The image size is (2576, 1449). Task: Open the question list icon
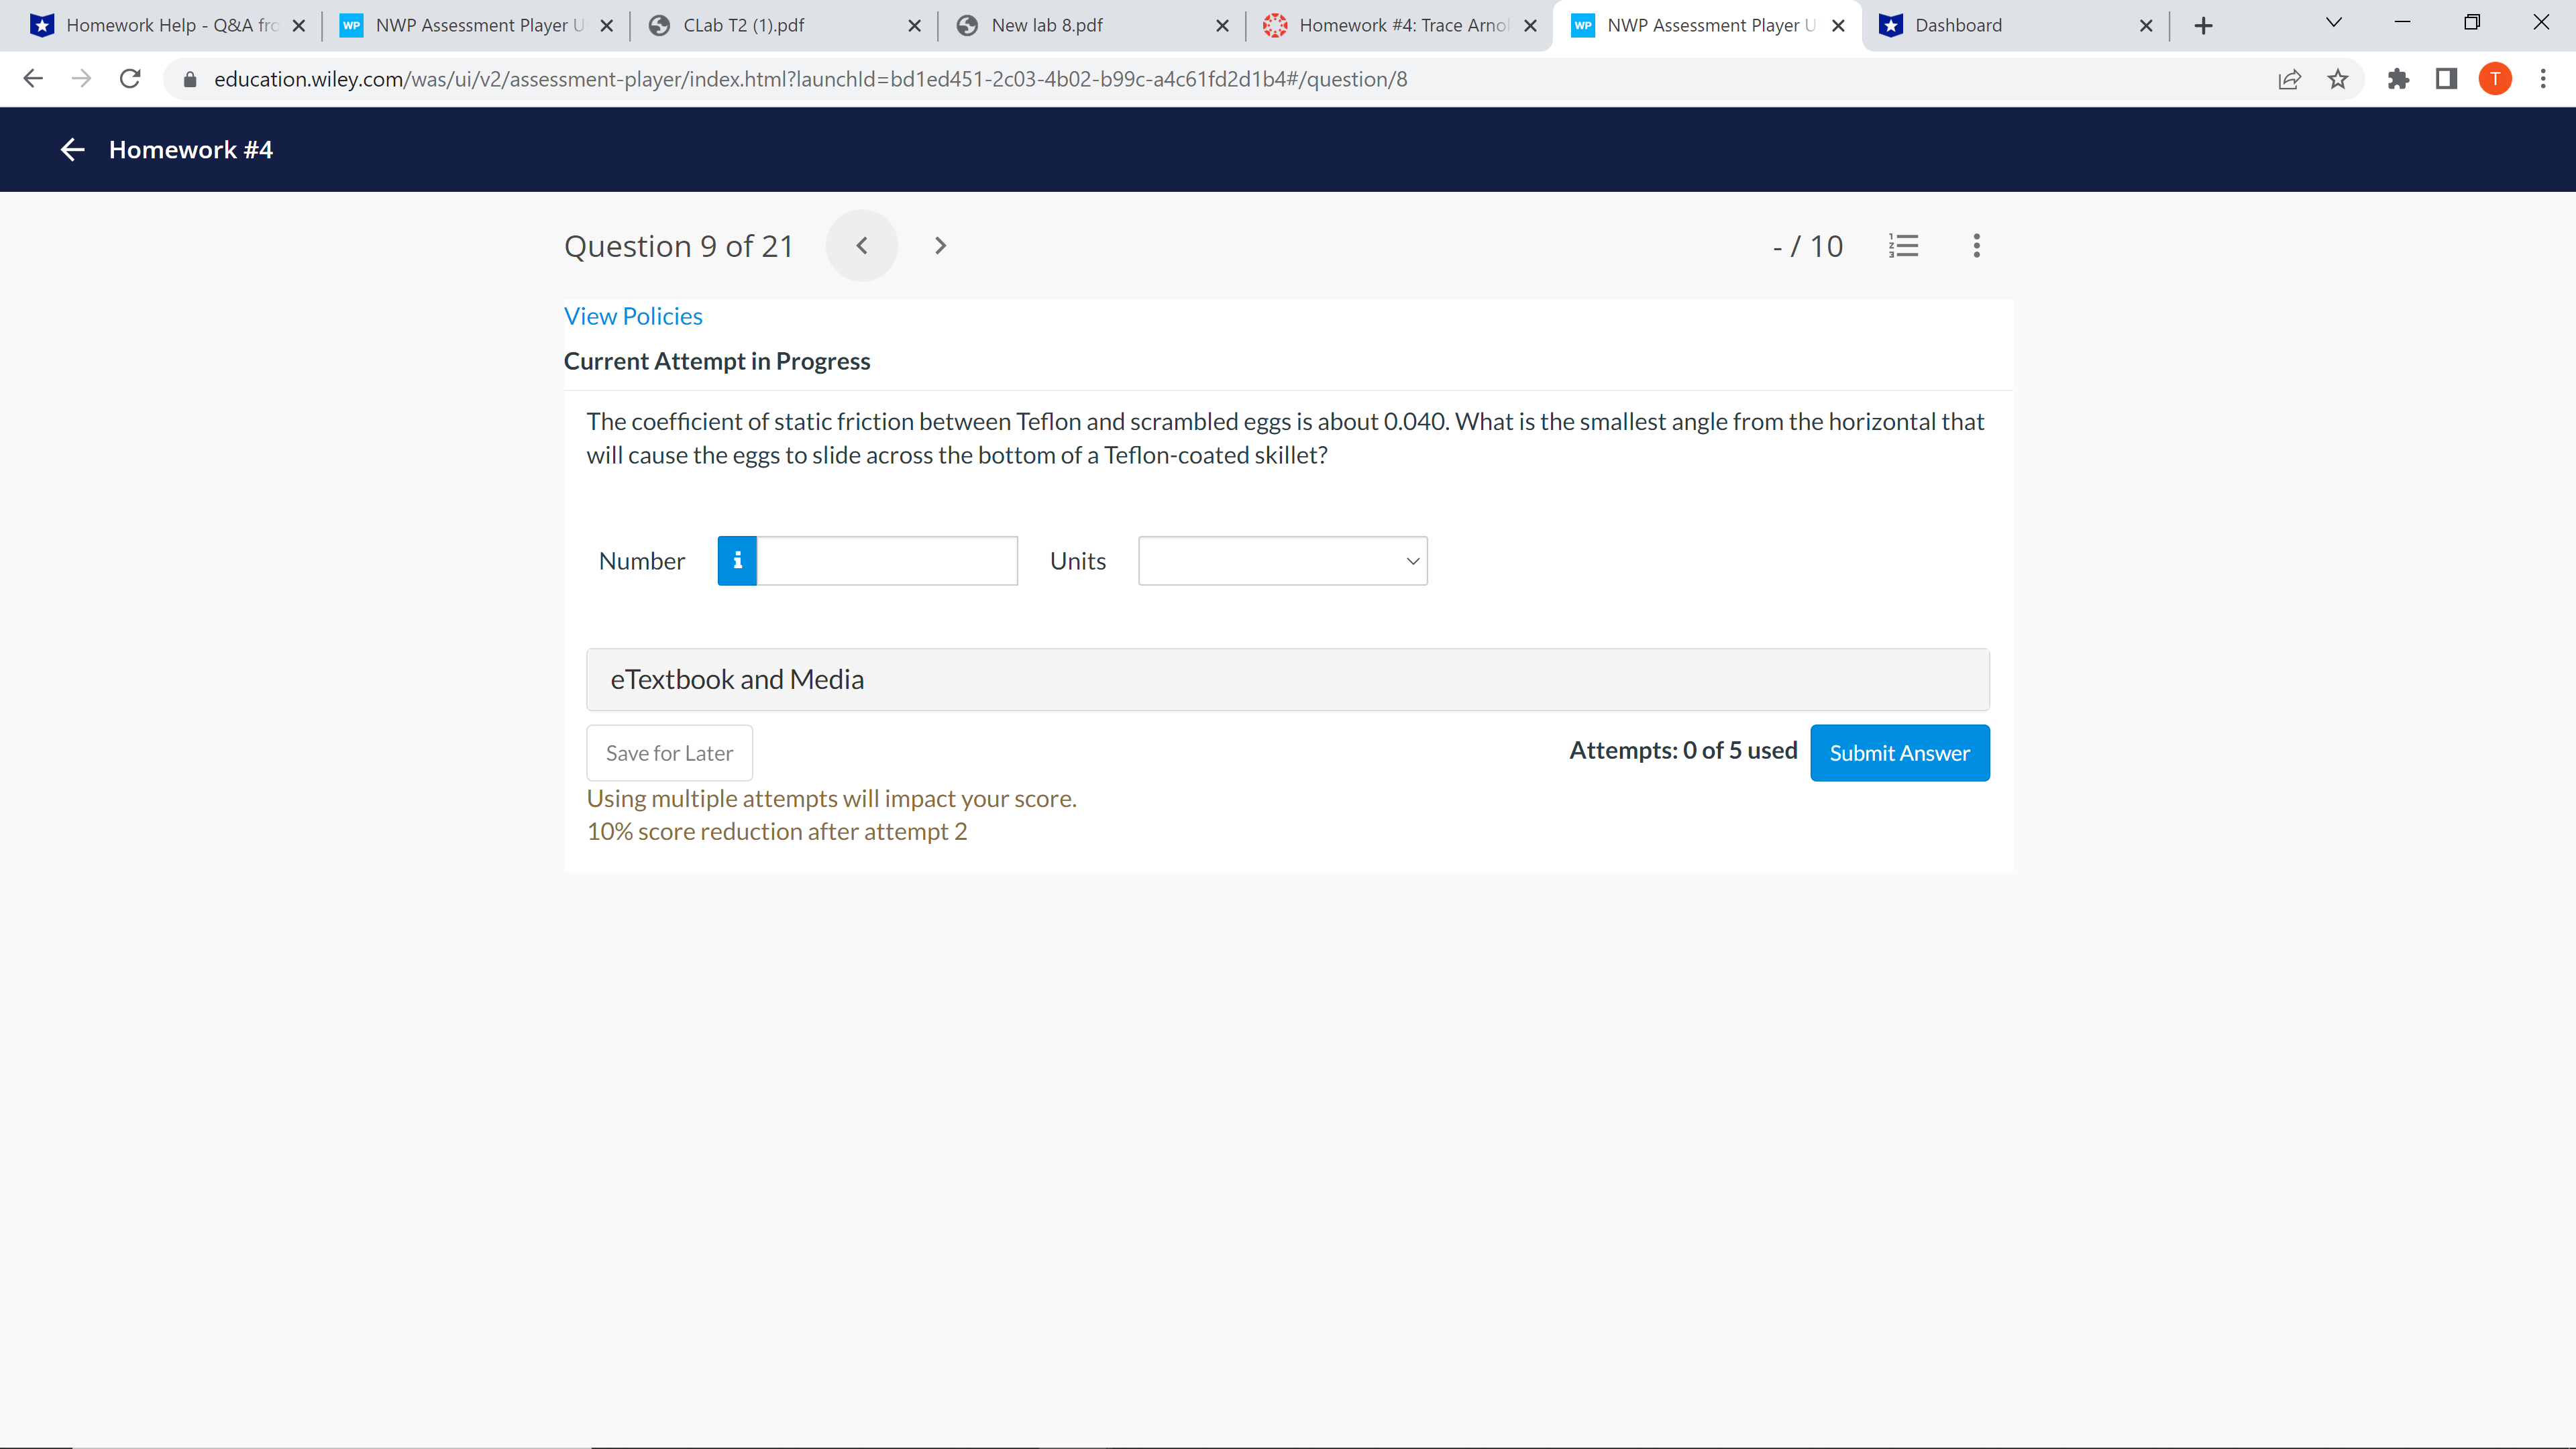coord(1904,246)
